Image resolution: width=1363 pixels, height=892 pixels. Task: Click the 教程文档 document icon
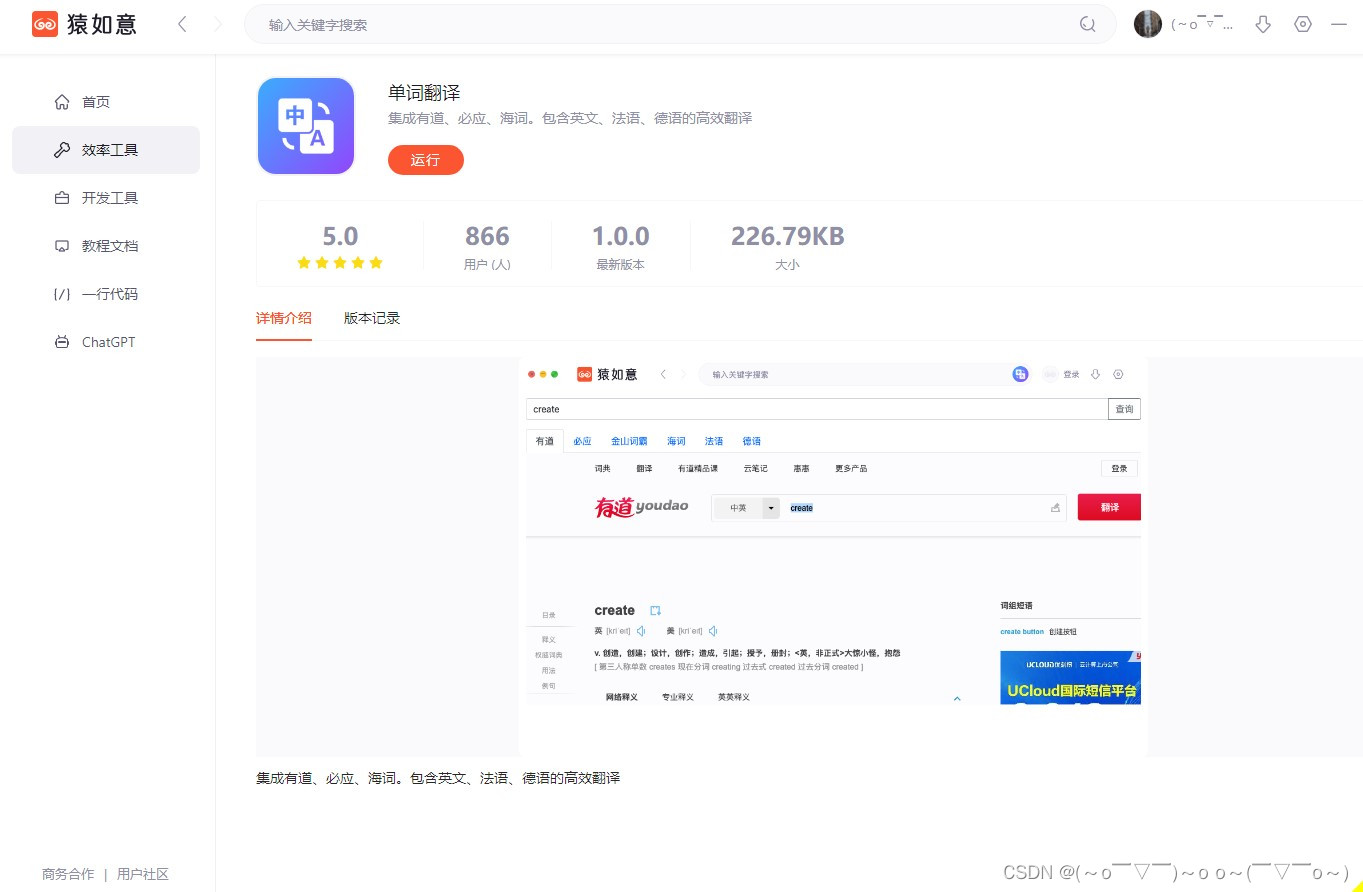[62, 246]
